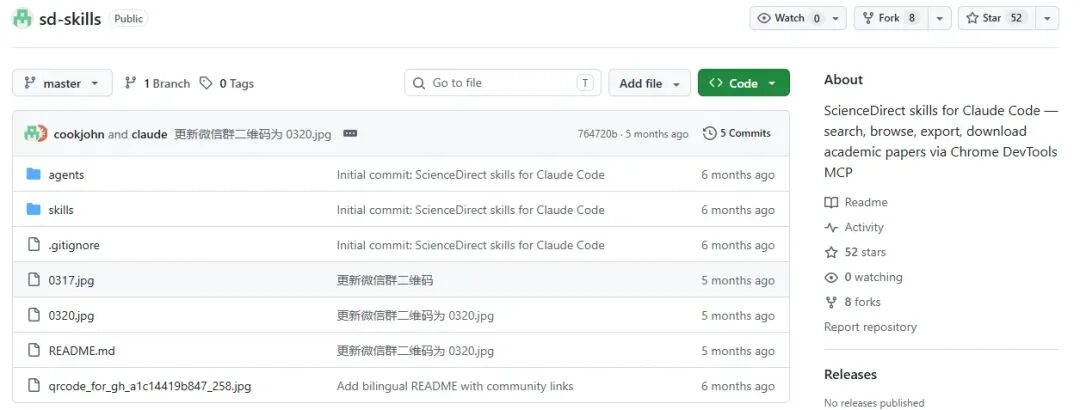Screen dimensions: 1080x410
Task: Click the file icon beside 0317.jpg
Action: click(x=34, y=280)
